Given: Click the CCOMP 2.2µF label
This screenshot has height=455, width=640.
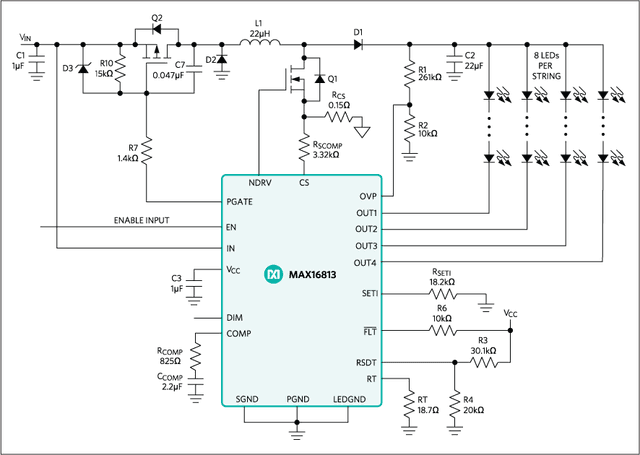Looking at the screenshot, I should 170,382.
